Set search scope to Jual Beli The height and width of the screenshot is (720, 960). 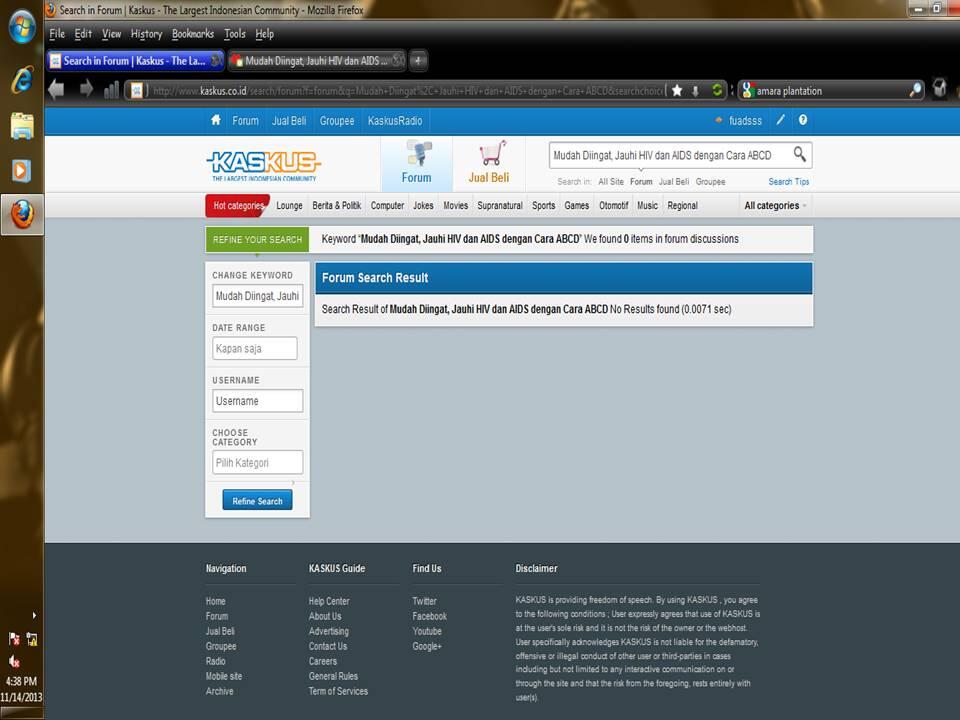(674, 182)
